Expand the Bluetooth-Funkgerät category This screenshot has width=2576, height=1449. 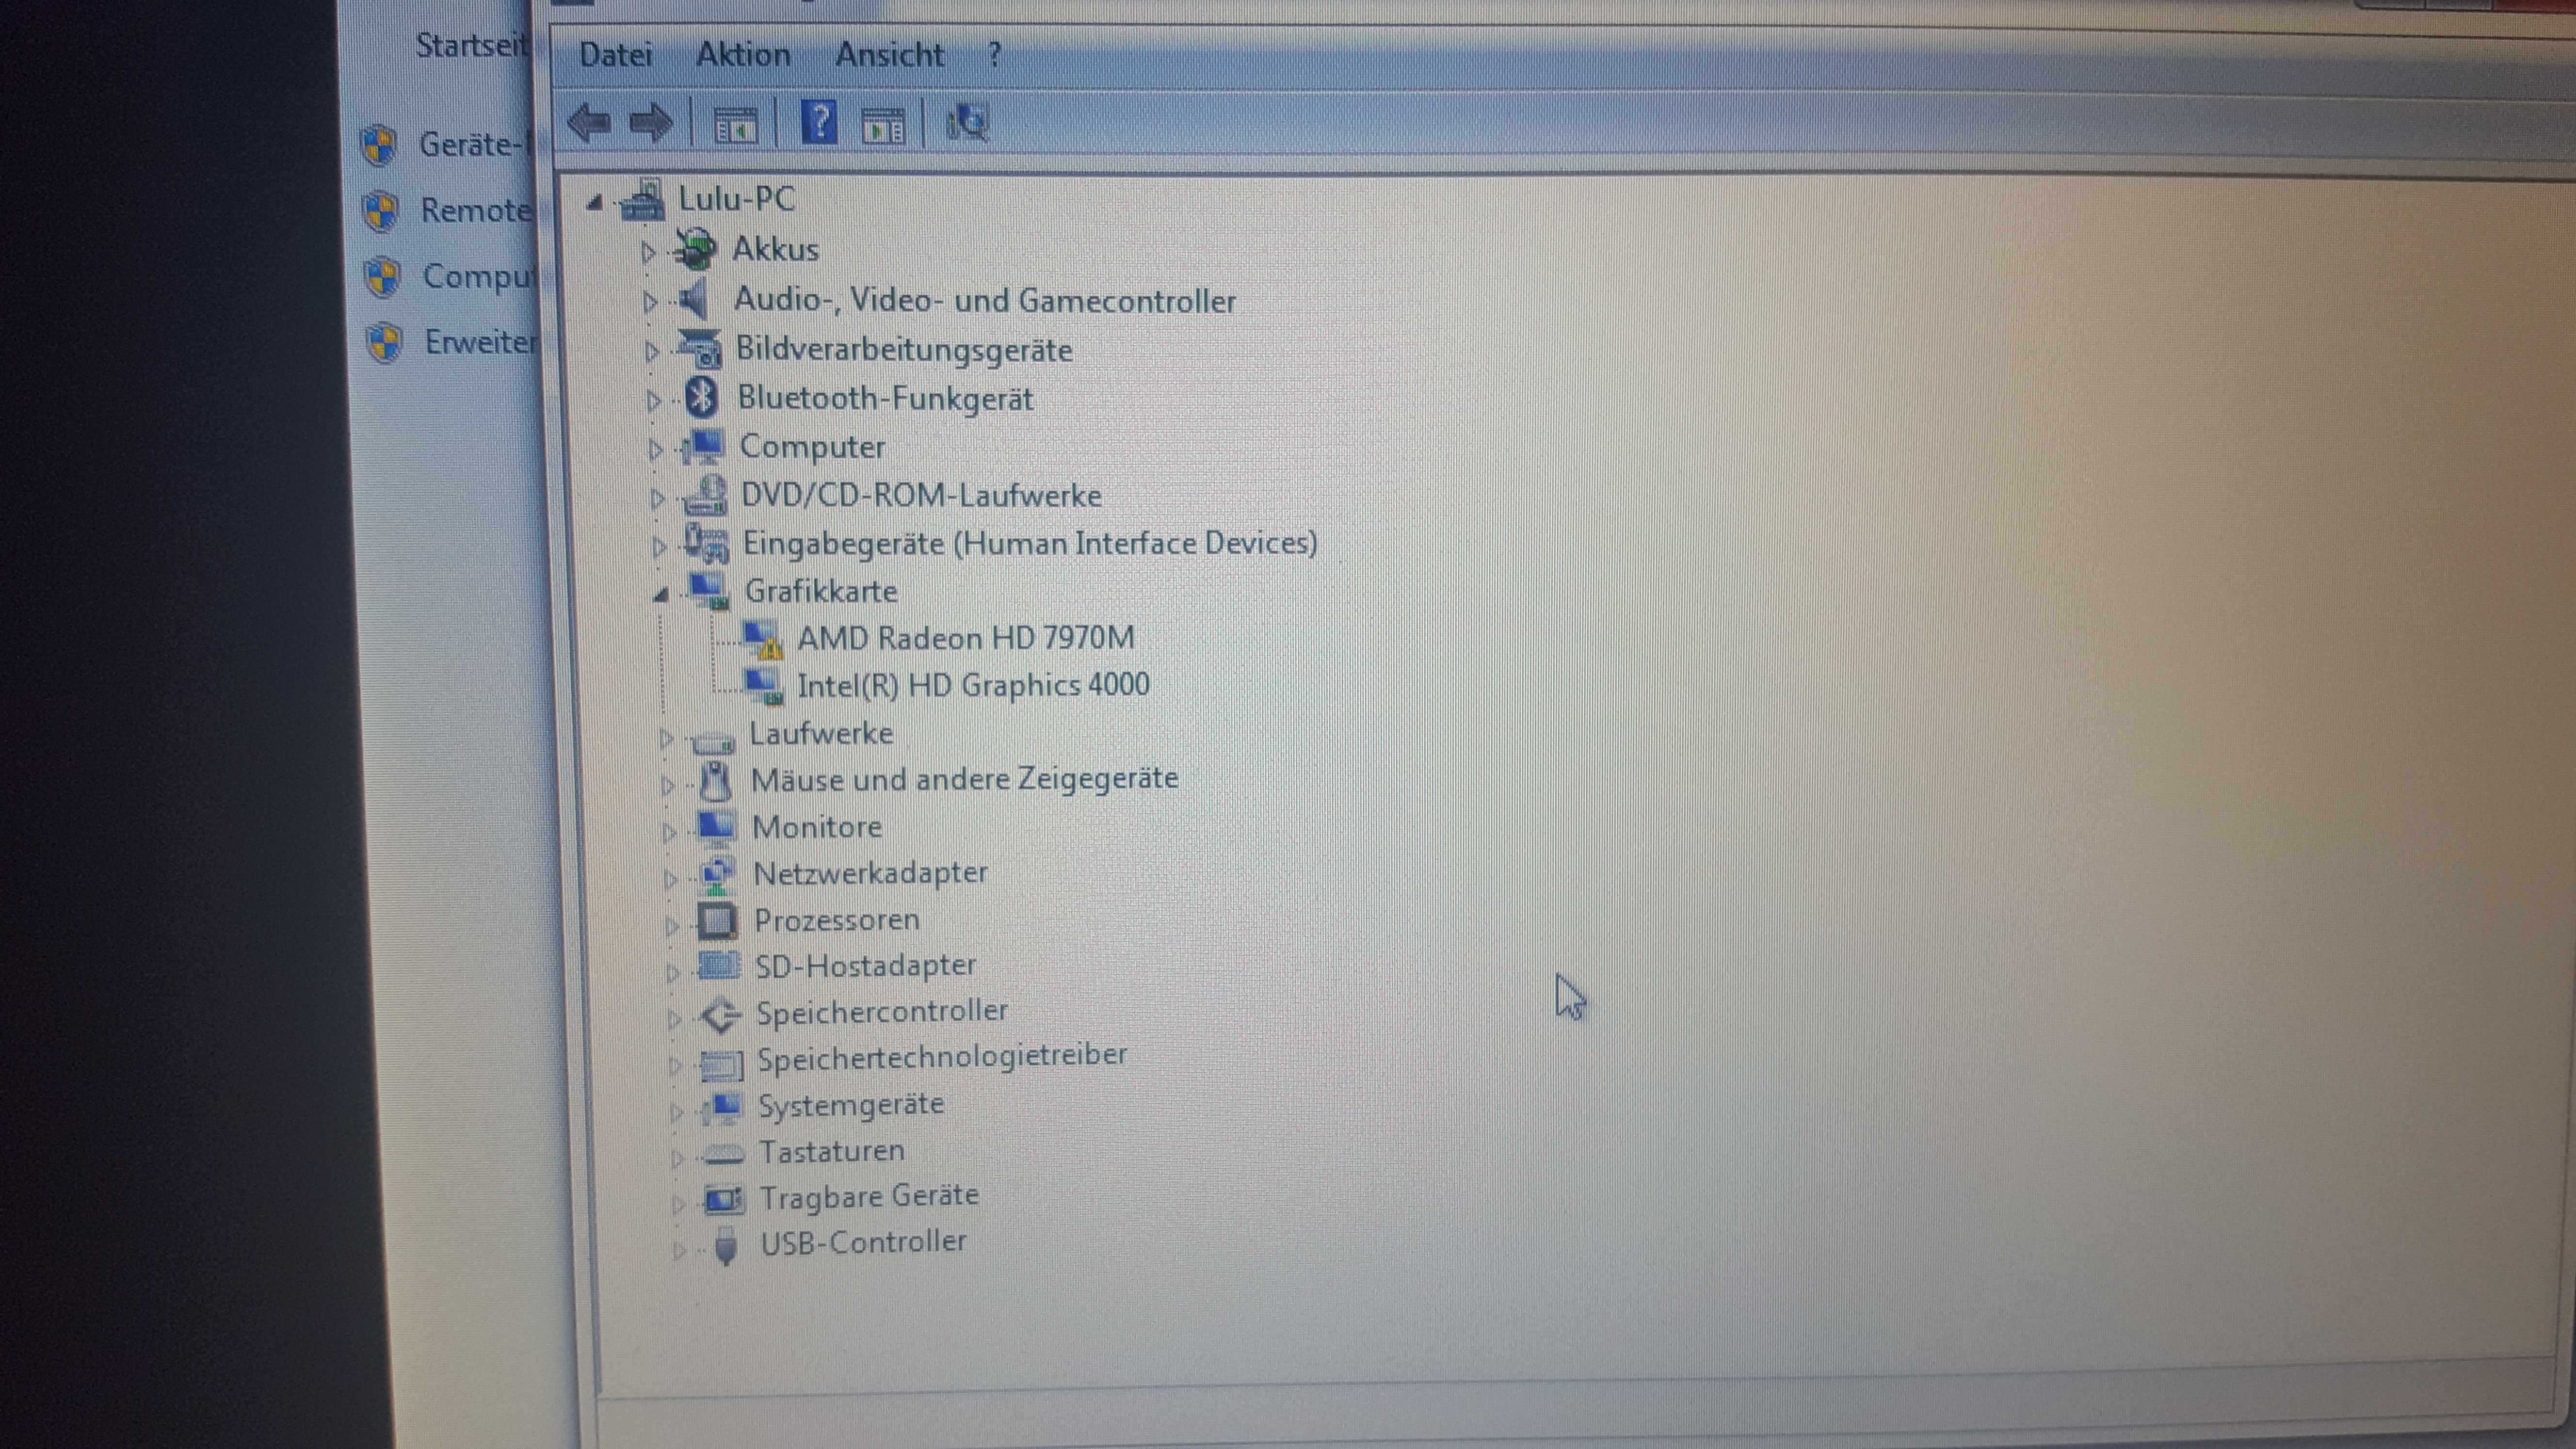pyautogui.click(x=654, y=400)
